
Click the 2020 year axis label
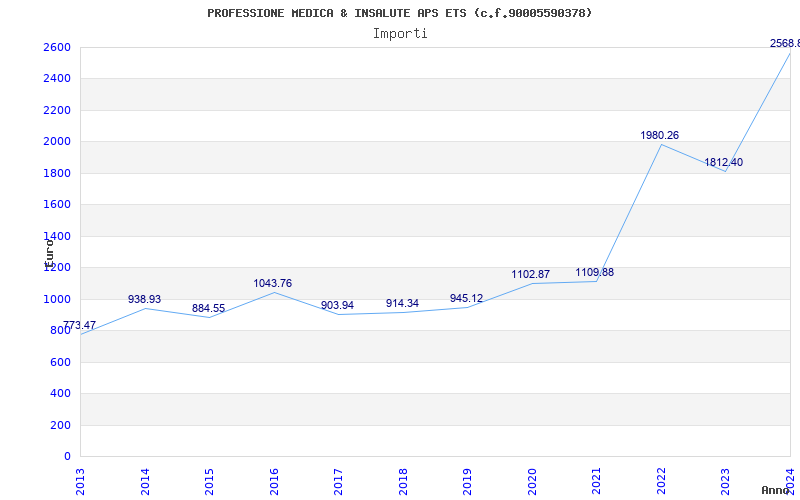point(532,482)
